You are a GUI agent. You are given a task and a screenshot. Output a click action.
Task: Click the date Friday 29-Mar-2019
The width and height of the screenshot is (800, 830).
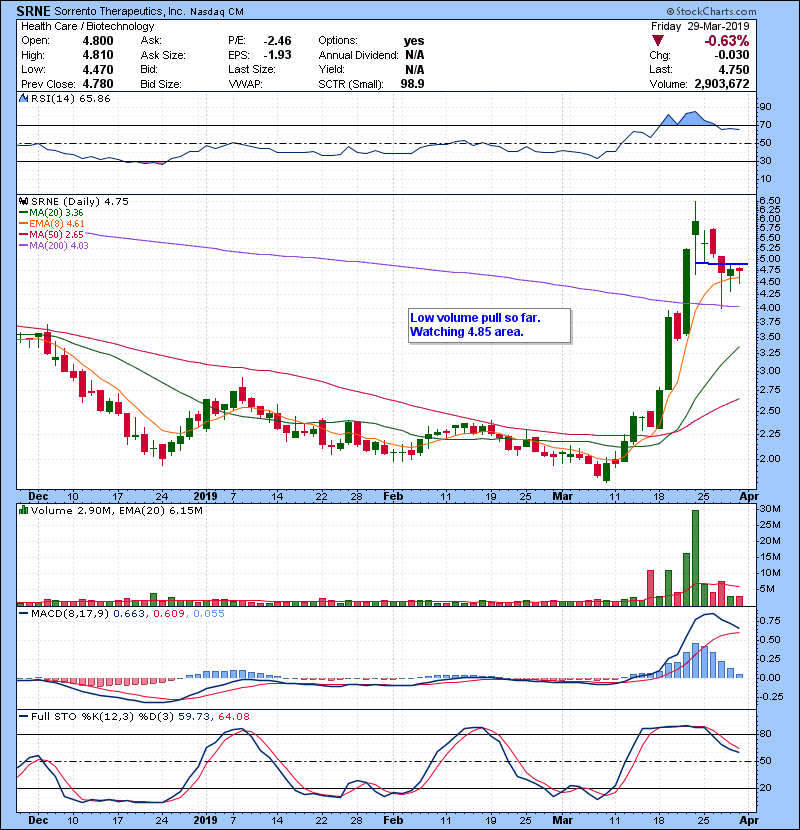pyautogui.click(x=700, y=26)
